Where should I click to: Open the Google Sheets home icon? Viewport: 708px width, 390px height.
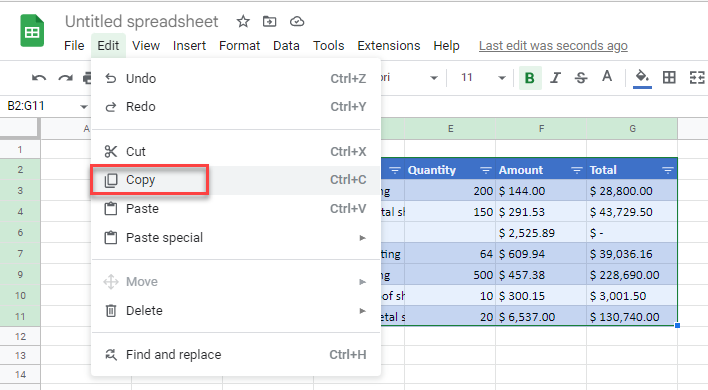tap(32, 31)
